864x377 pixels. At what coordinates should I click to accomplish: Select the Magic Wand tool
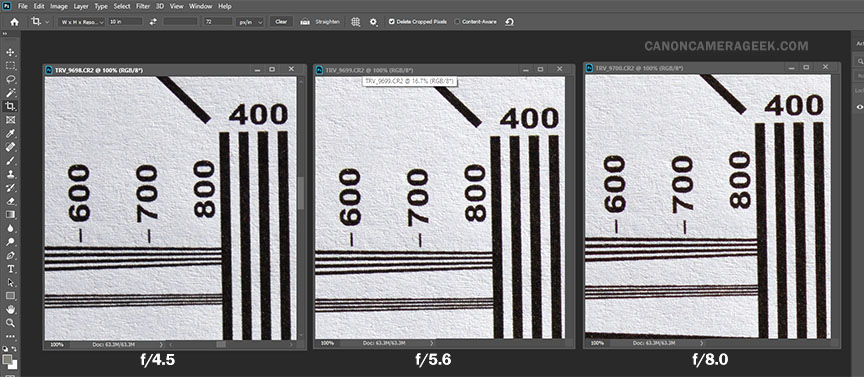tap(10, 93)
